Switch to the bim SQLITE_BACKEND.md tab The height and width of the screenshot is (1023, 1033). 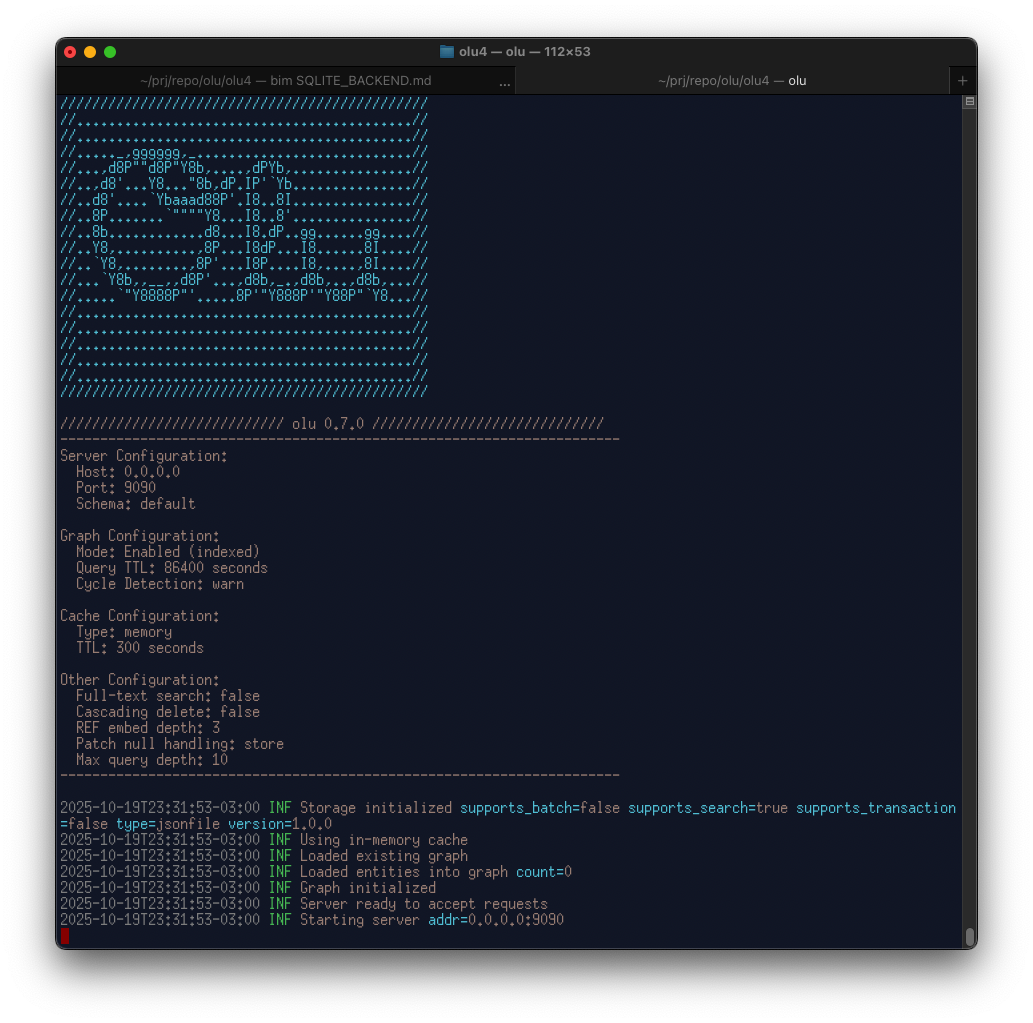tap(285, 80)
